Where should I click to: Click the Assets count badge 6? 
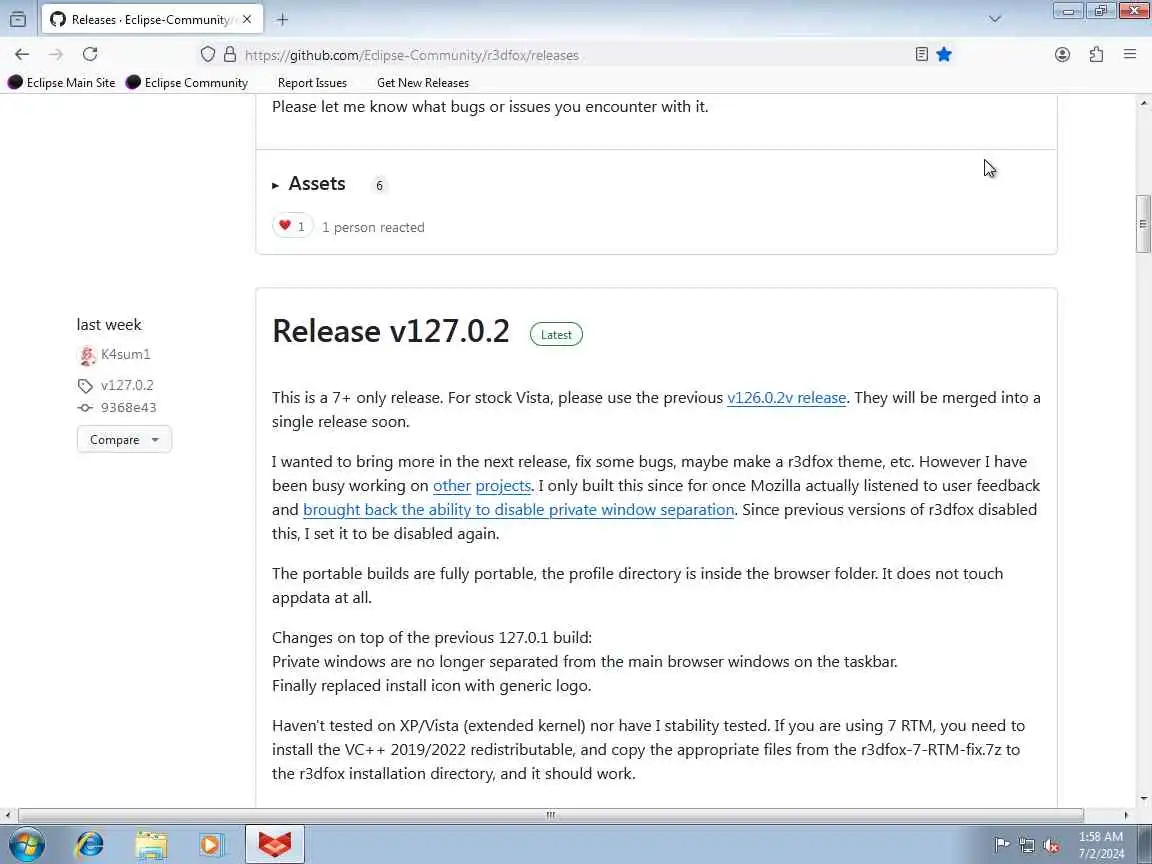click(379, 185)
